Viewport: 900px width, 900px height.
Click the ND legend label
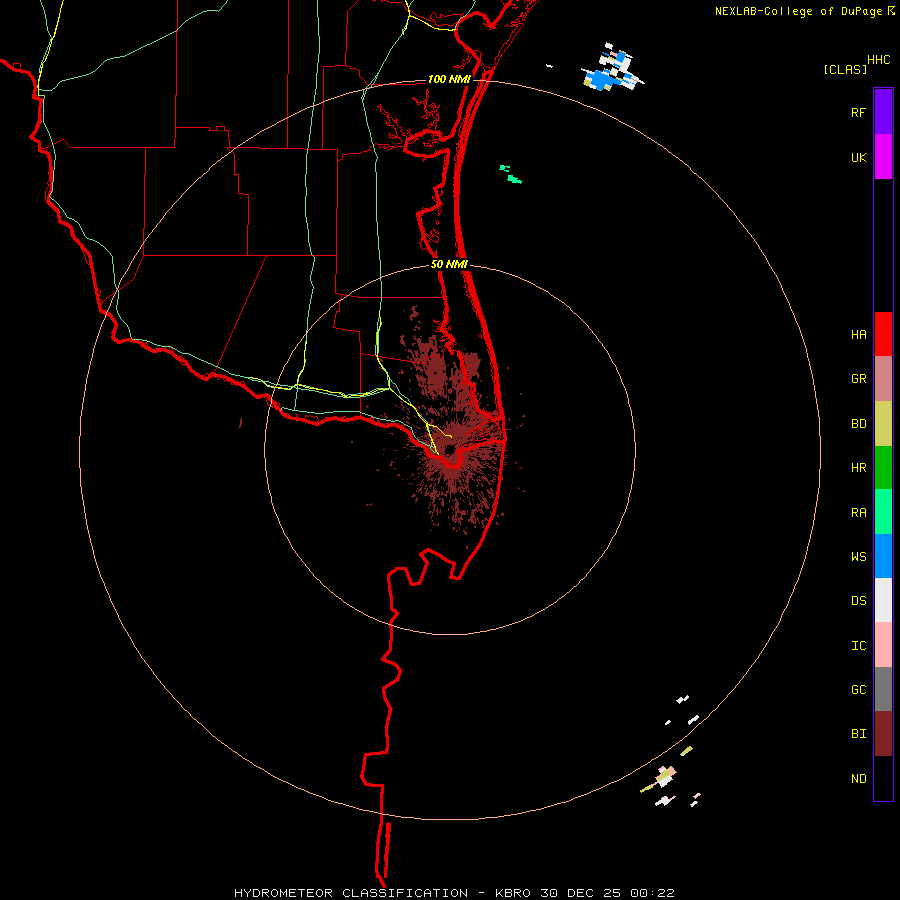[x=858, y=779]
